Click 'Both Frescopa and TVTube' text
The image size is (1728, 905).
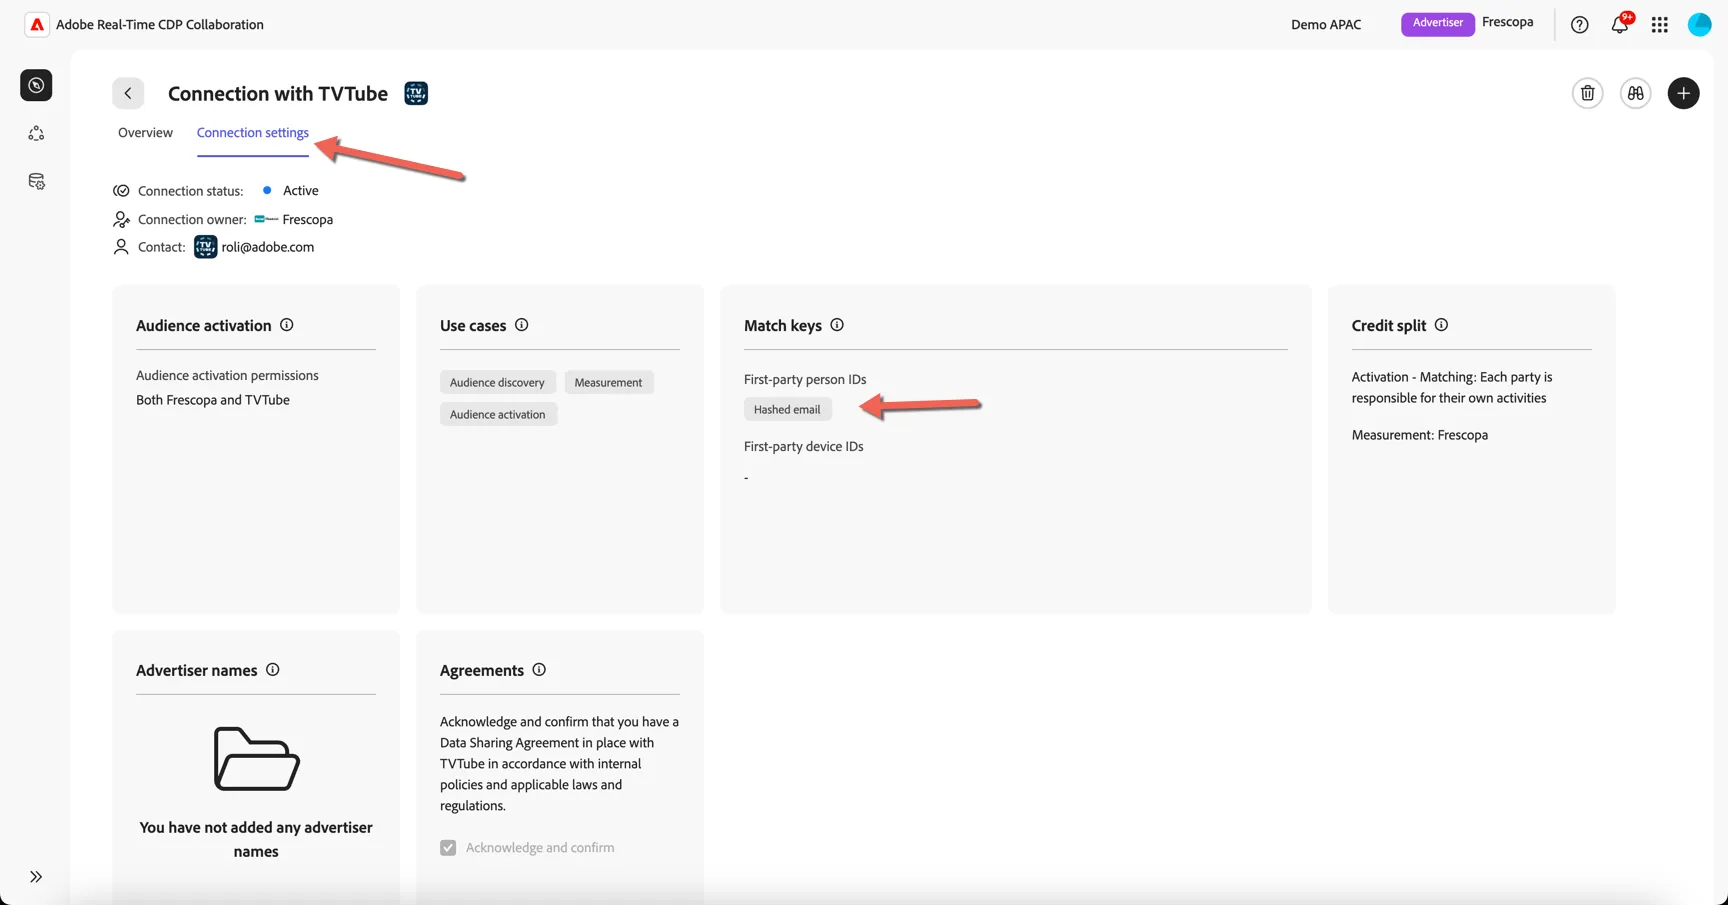click(213, 400)
